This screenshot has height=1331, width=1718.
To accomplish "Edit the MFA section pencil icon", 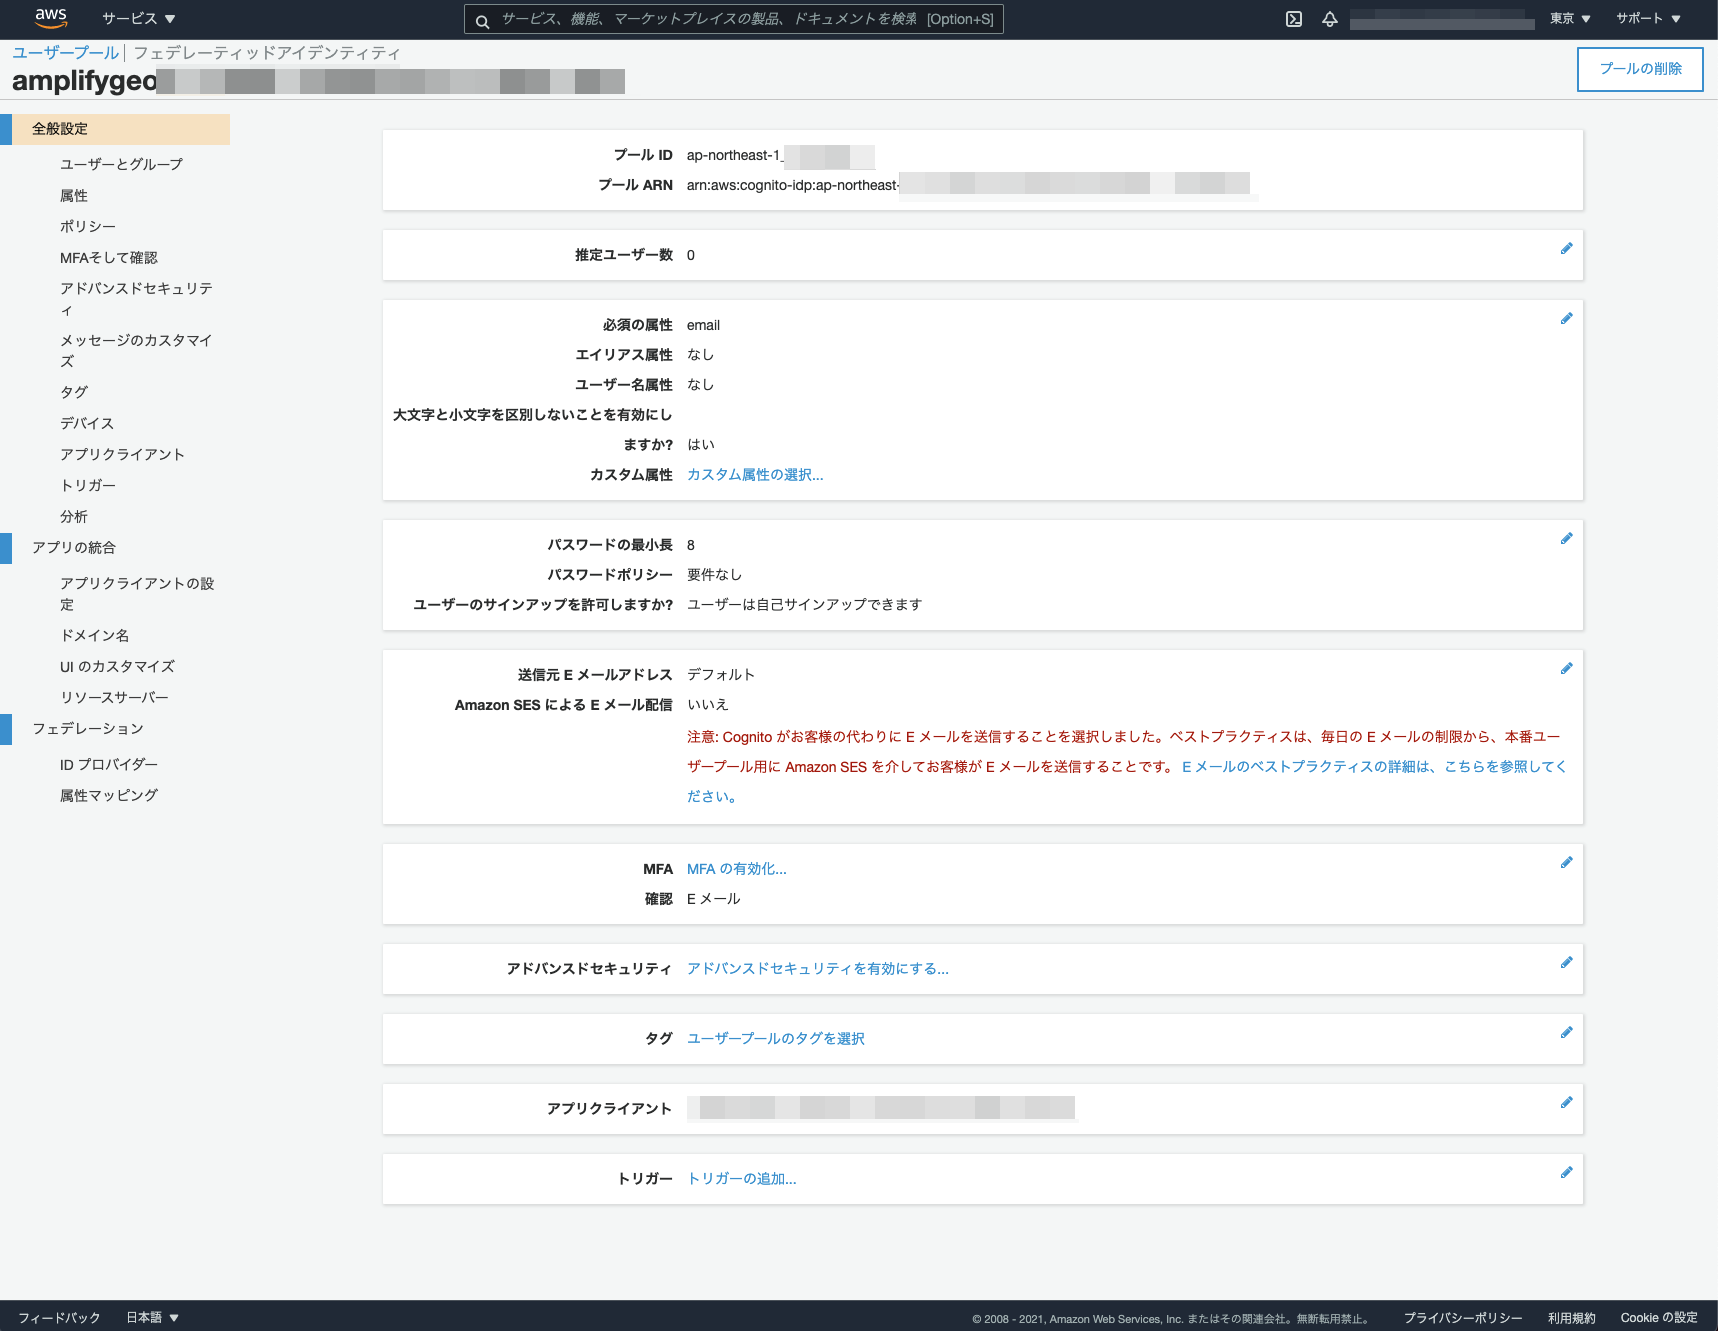I will tap(1566, 863).
